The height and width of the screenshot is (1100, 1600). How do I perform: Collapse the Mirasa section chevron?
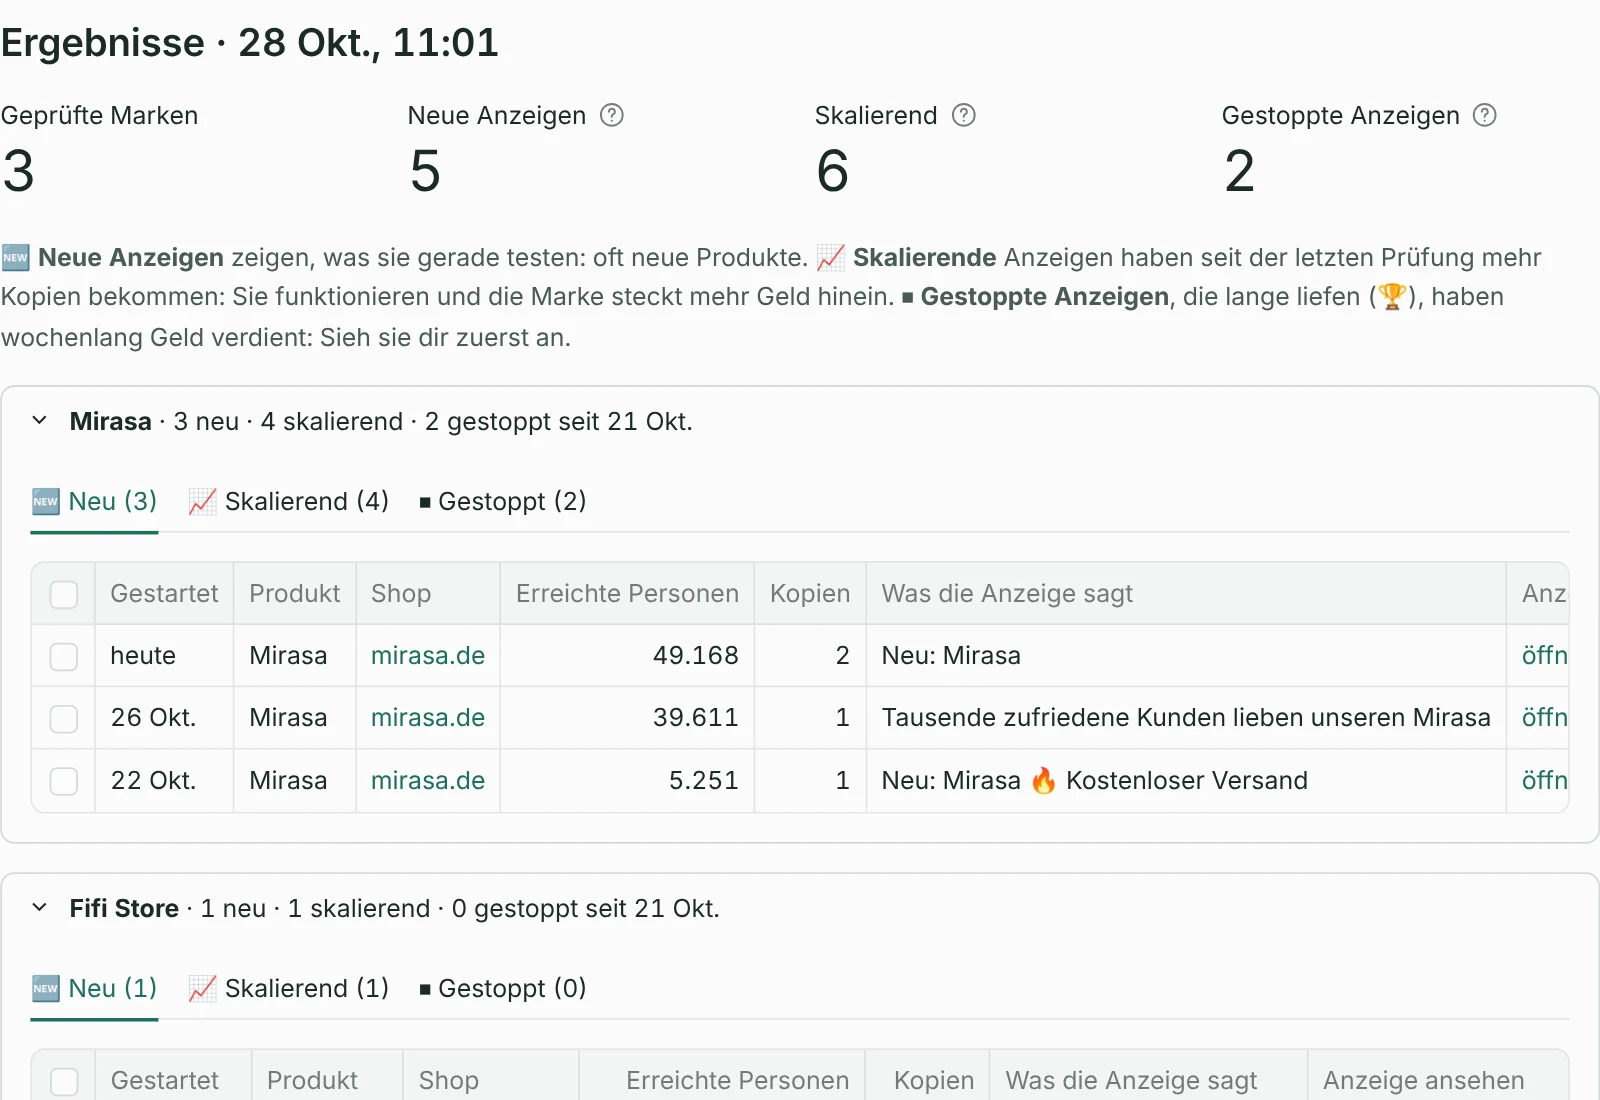[40, 421]
